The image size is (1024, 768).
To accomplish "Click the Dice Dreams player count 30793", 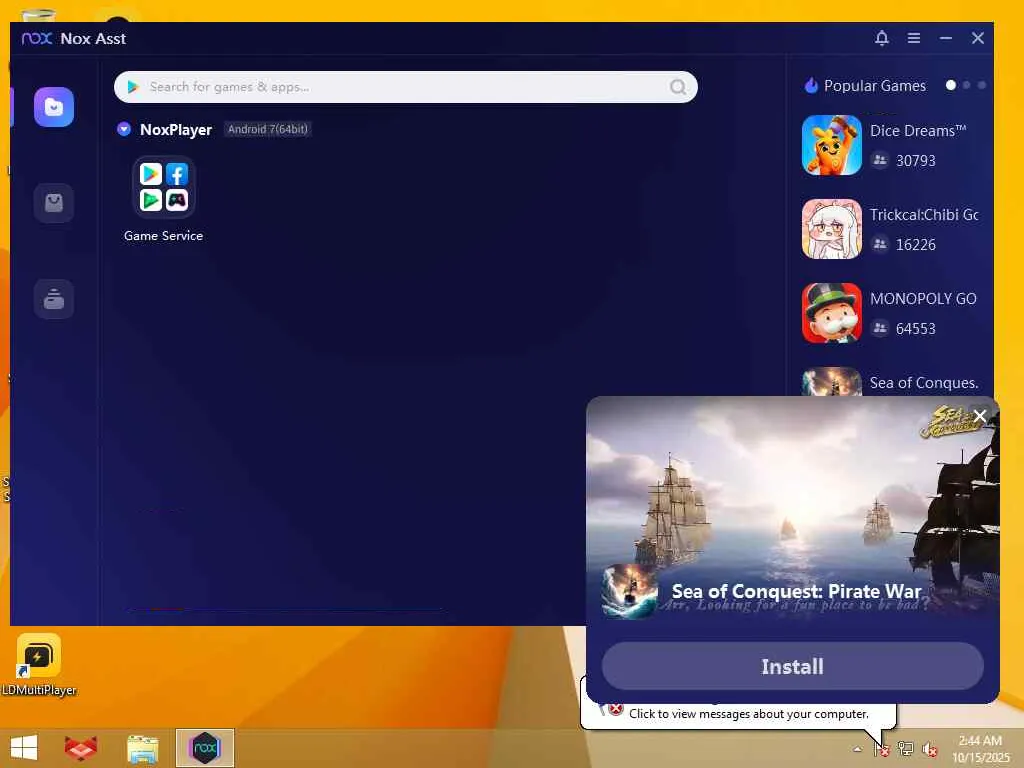I will click(916, 161).
